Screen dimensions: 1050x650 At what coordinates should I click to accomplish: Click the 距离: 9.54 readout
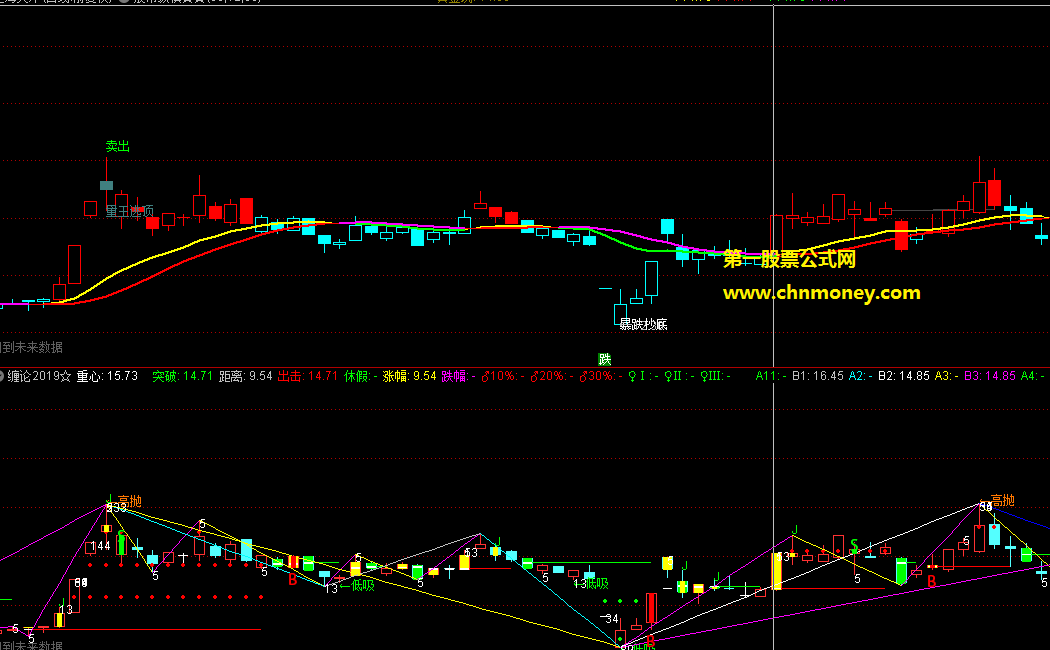246,376
